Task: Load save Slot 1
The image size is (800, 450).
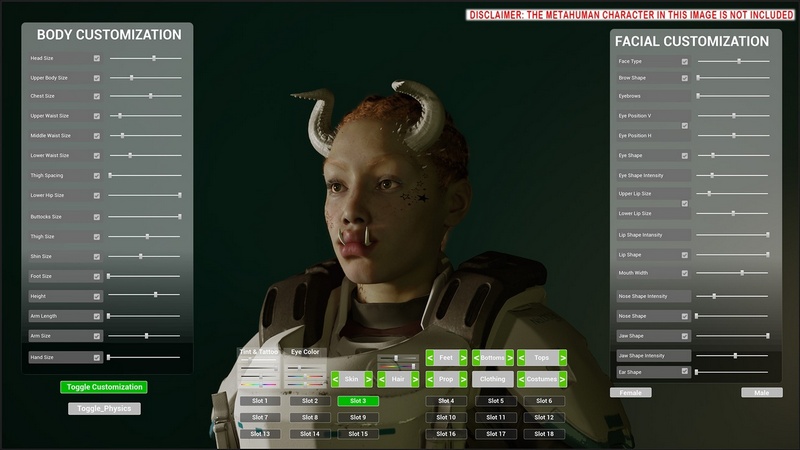Action: point(259,401)
